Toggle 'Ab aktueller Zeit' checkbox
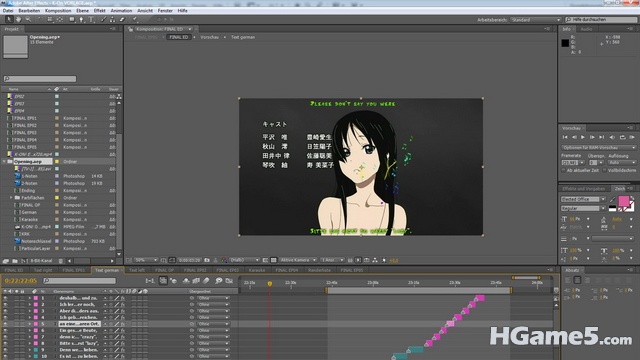This screenshot has width=640, height=360. click(564, 171)
